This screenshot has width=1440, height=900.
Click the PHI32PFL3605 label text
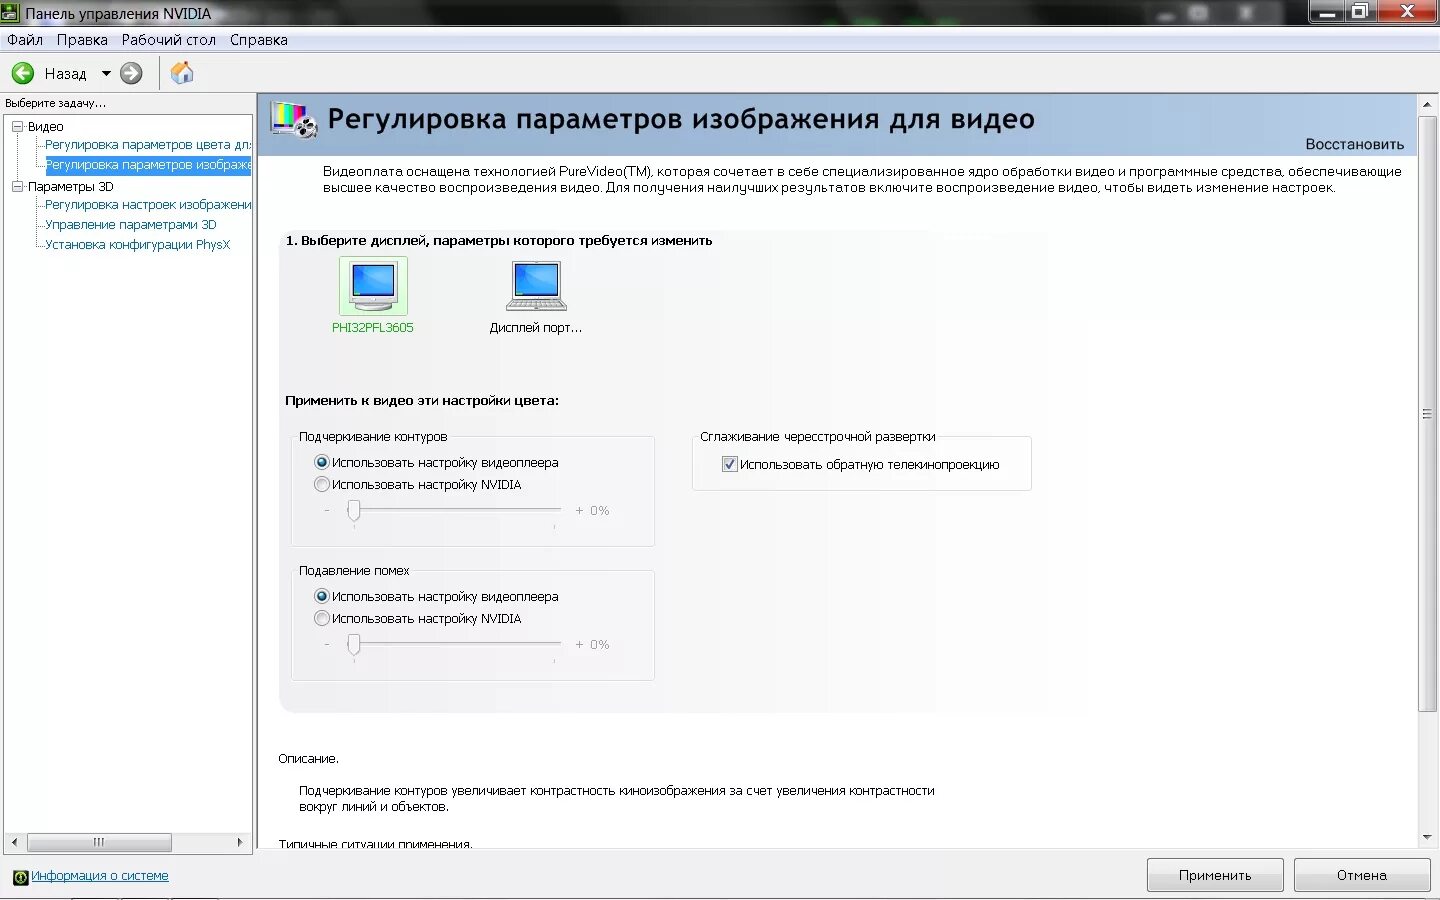tap(373, 328)
